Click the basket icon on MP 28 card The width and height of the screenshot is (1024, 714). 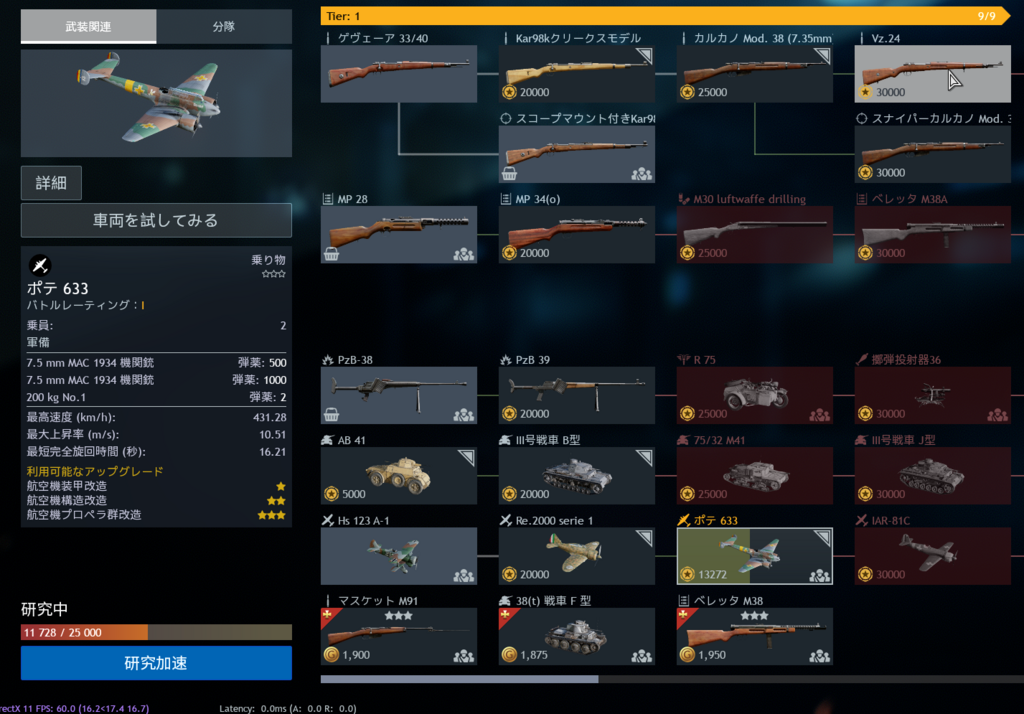click(x=332, y=254)
